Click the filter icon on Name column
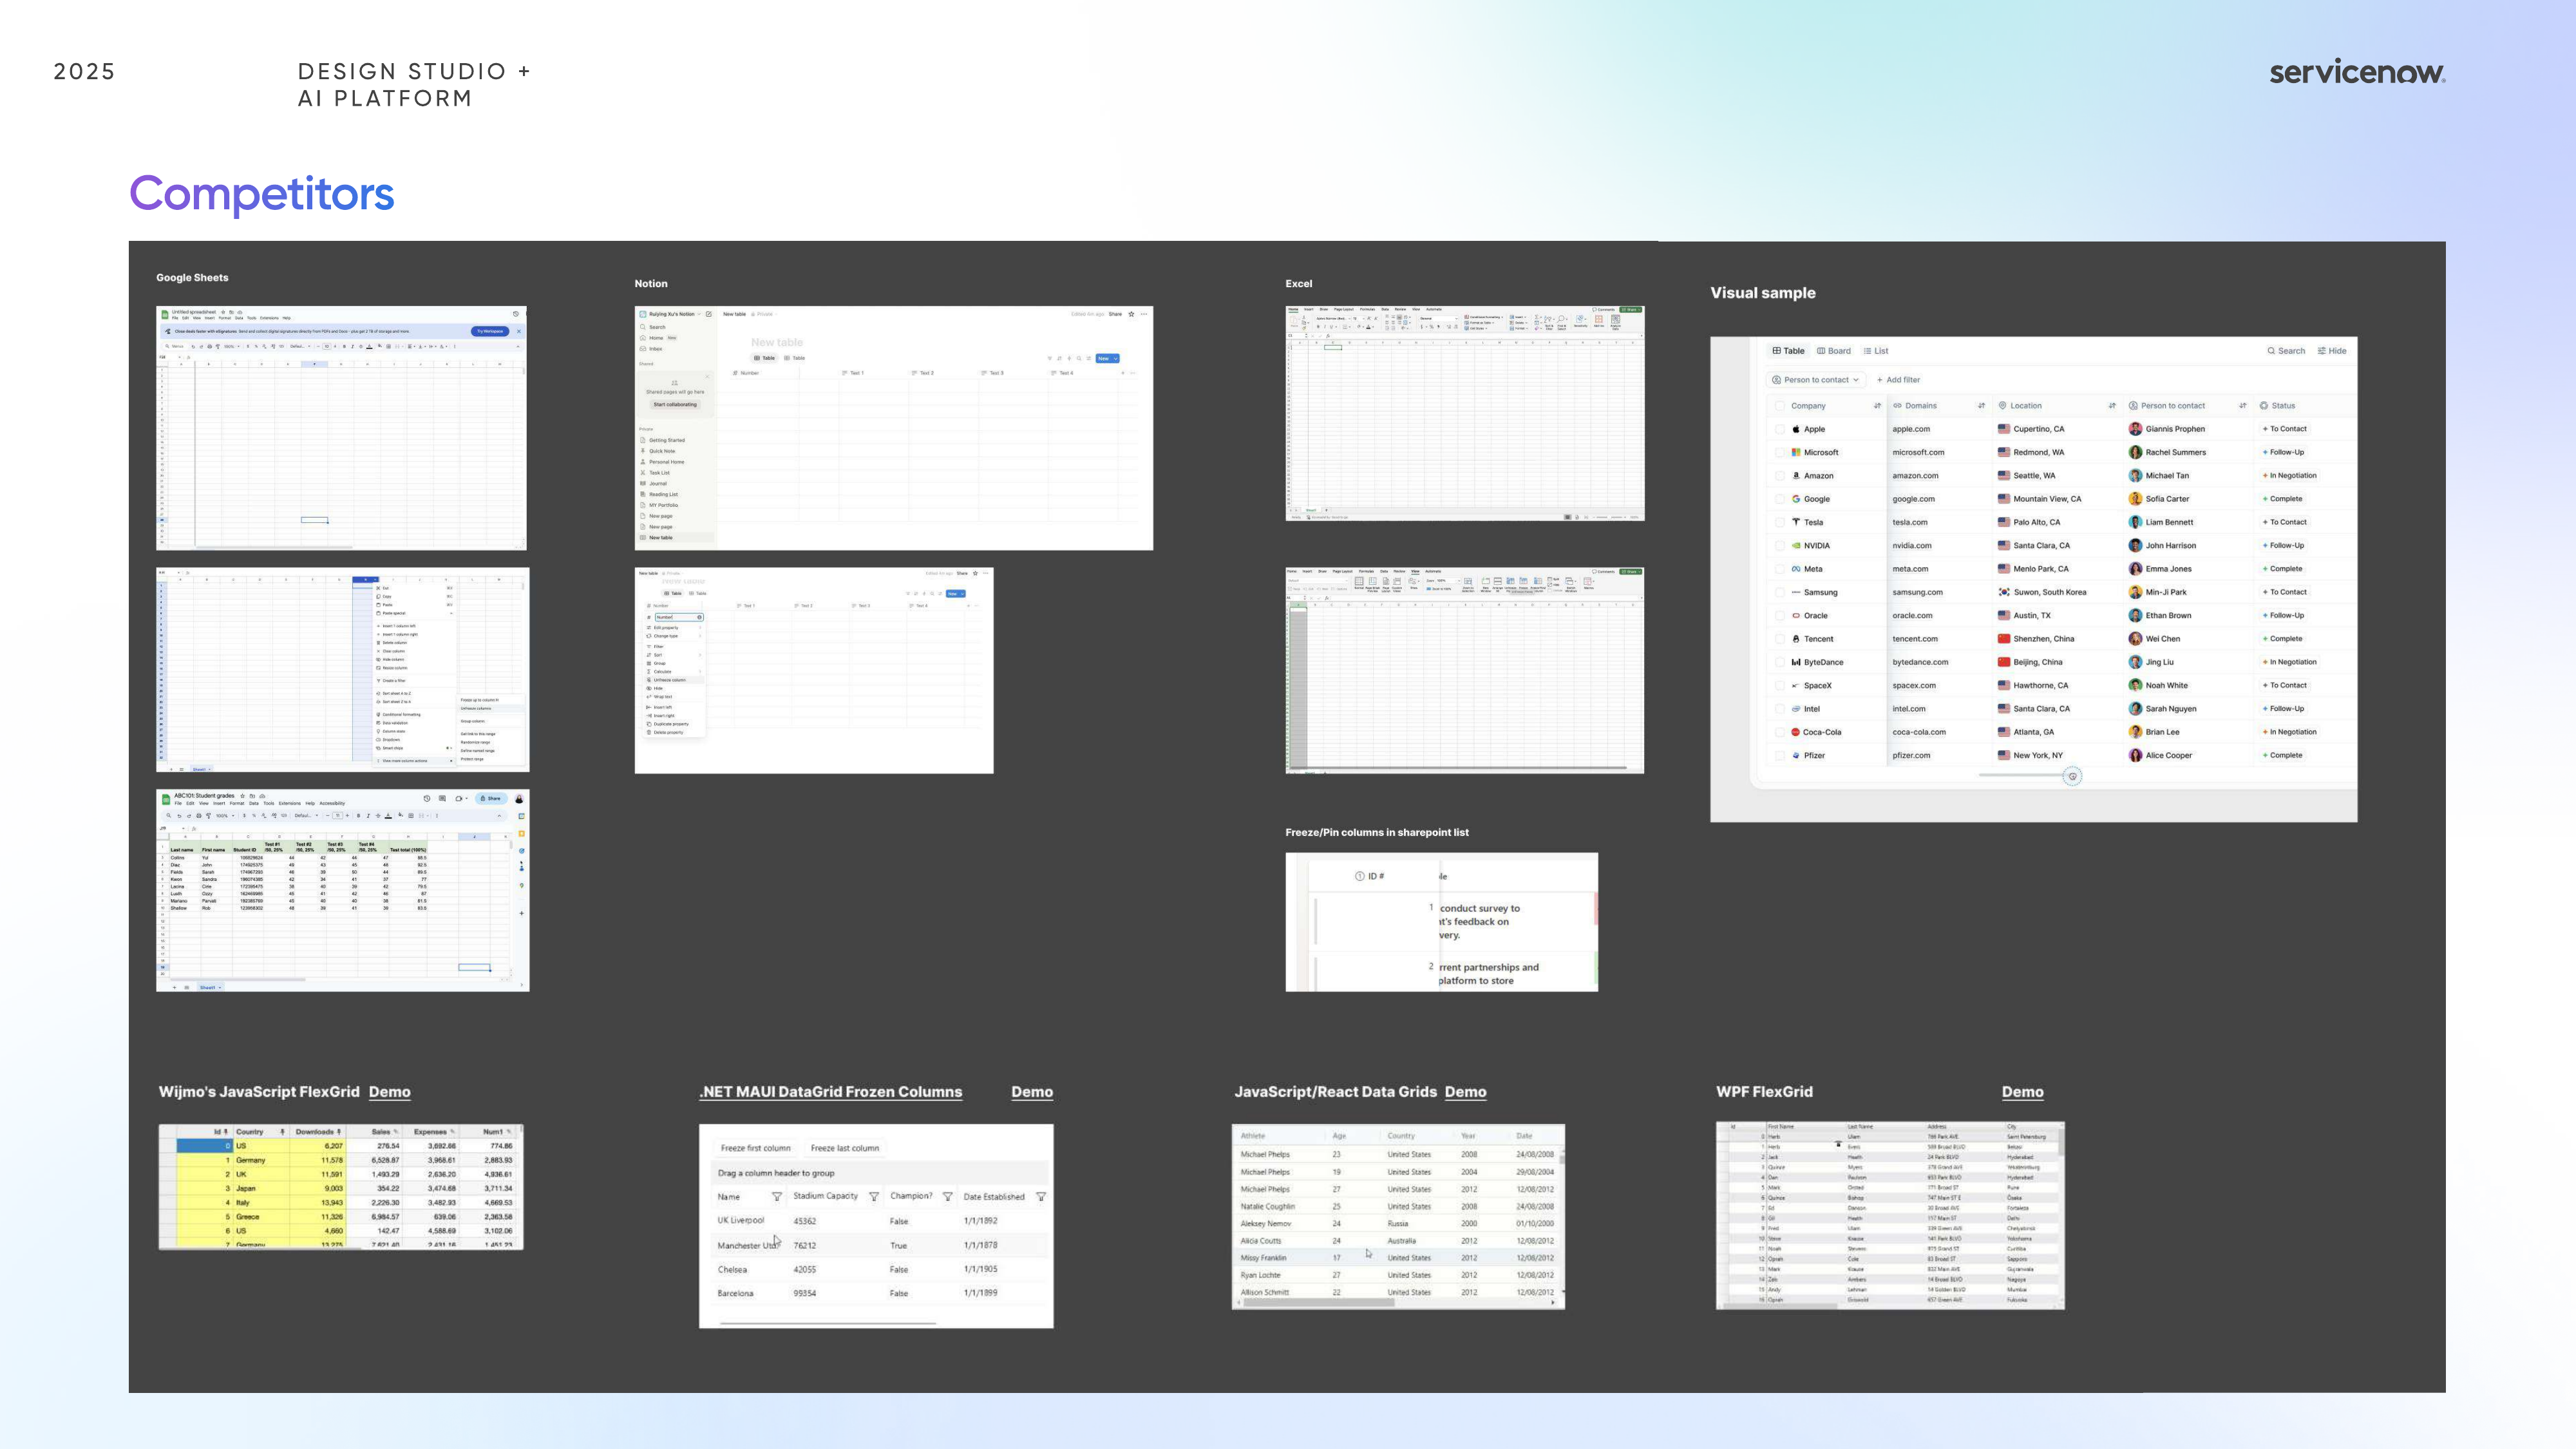The image size is (2576, 1449). 777,1197
